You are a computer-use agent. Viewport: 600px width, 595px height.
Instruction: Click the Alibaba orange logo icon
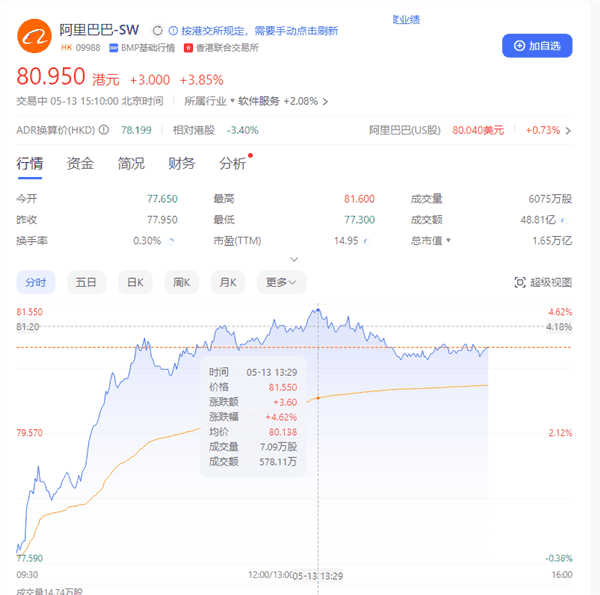tap(34, 36)
